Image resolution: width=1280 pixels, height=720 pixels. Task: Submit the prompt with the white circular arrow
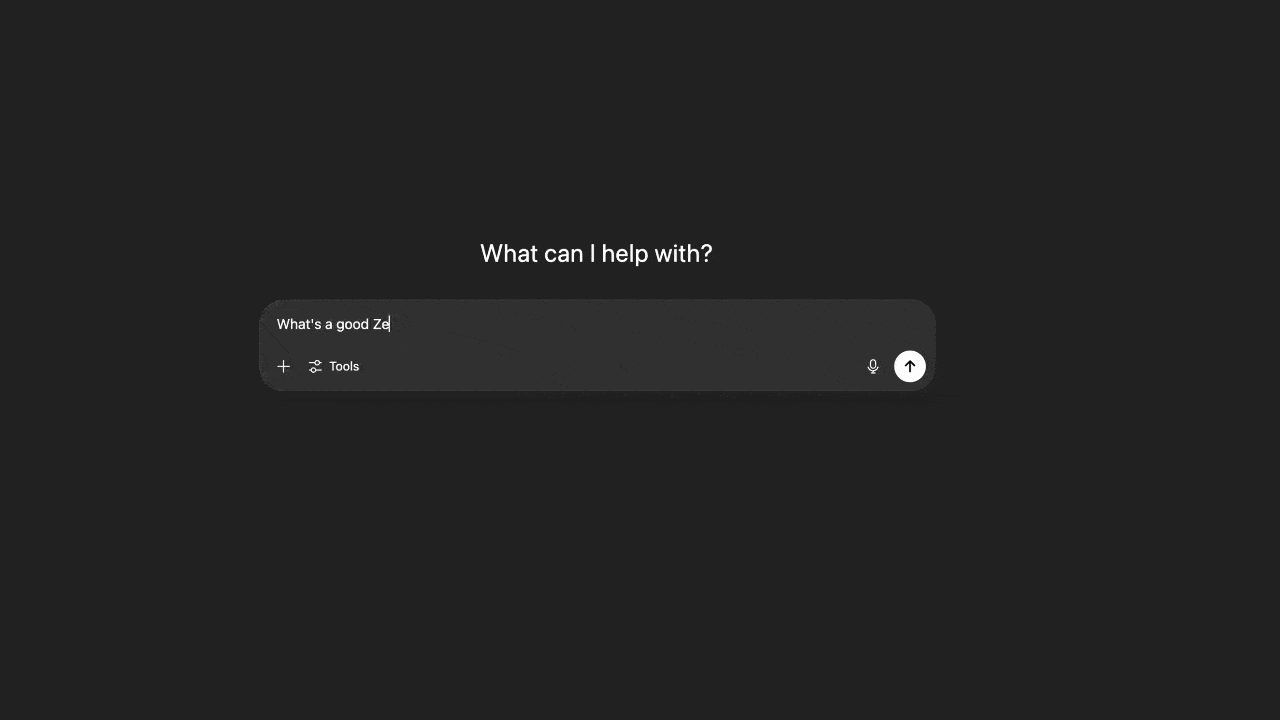910,366
